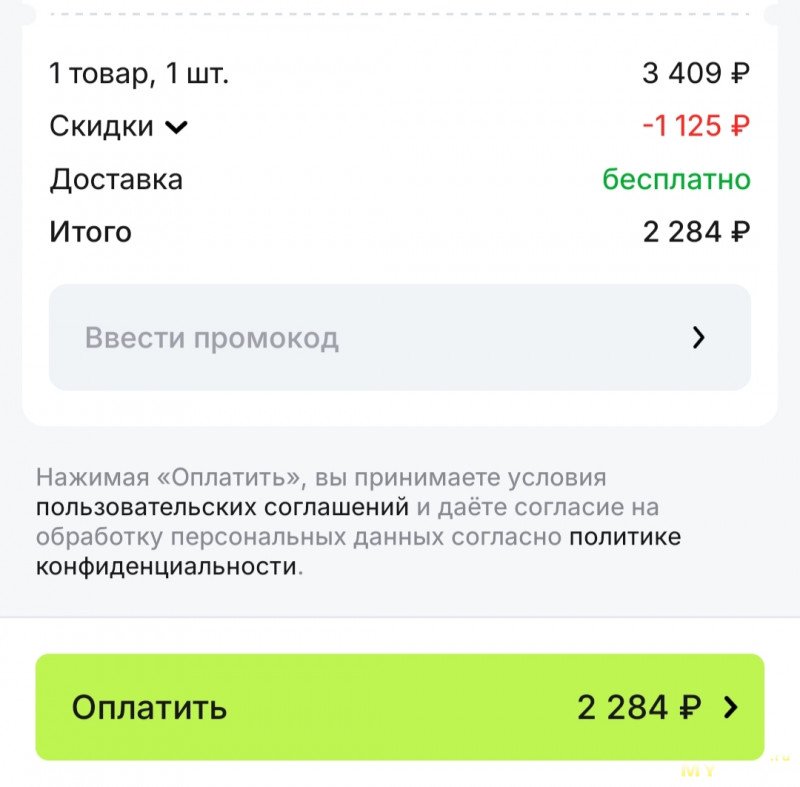Click the Итого label
Viewport: 800px width, 787px height.
coord(90,232)
